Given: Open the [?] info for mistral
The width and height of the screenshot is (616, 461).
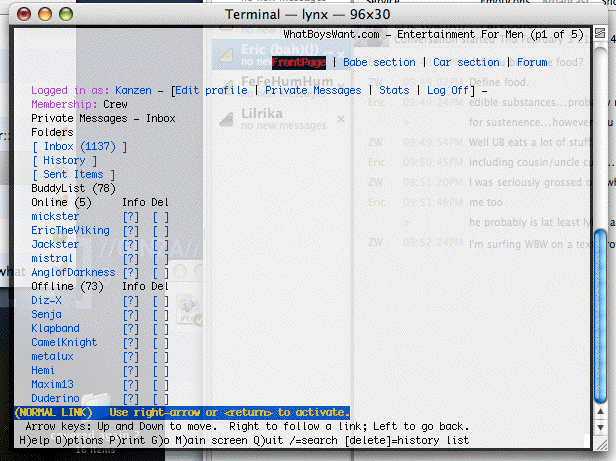Looking at the screenshot, I should click(x=130, y=258).
